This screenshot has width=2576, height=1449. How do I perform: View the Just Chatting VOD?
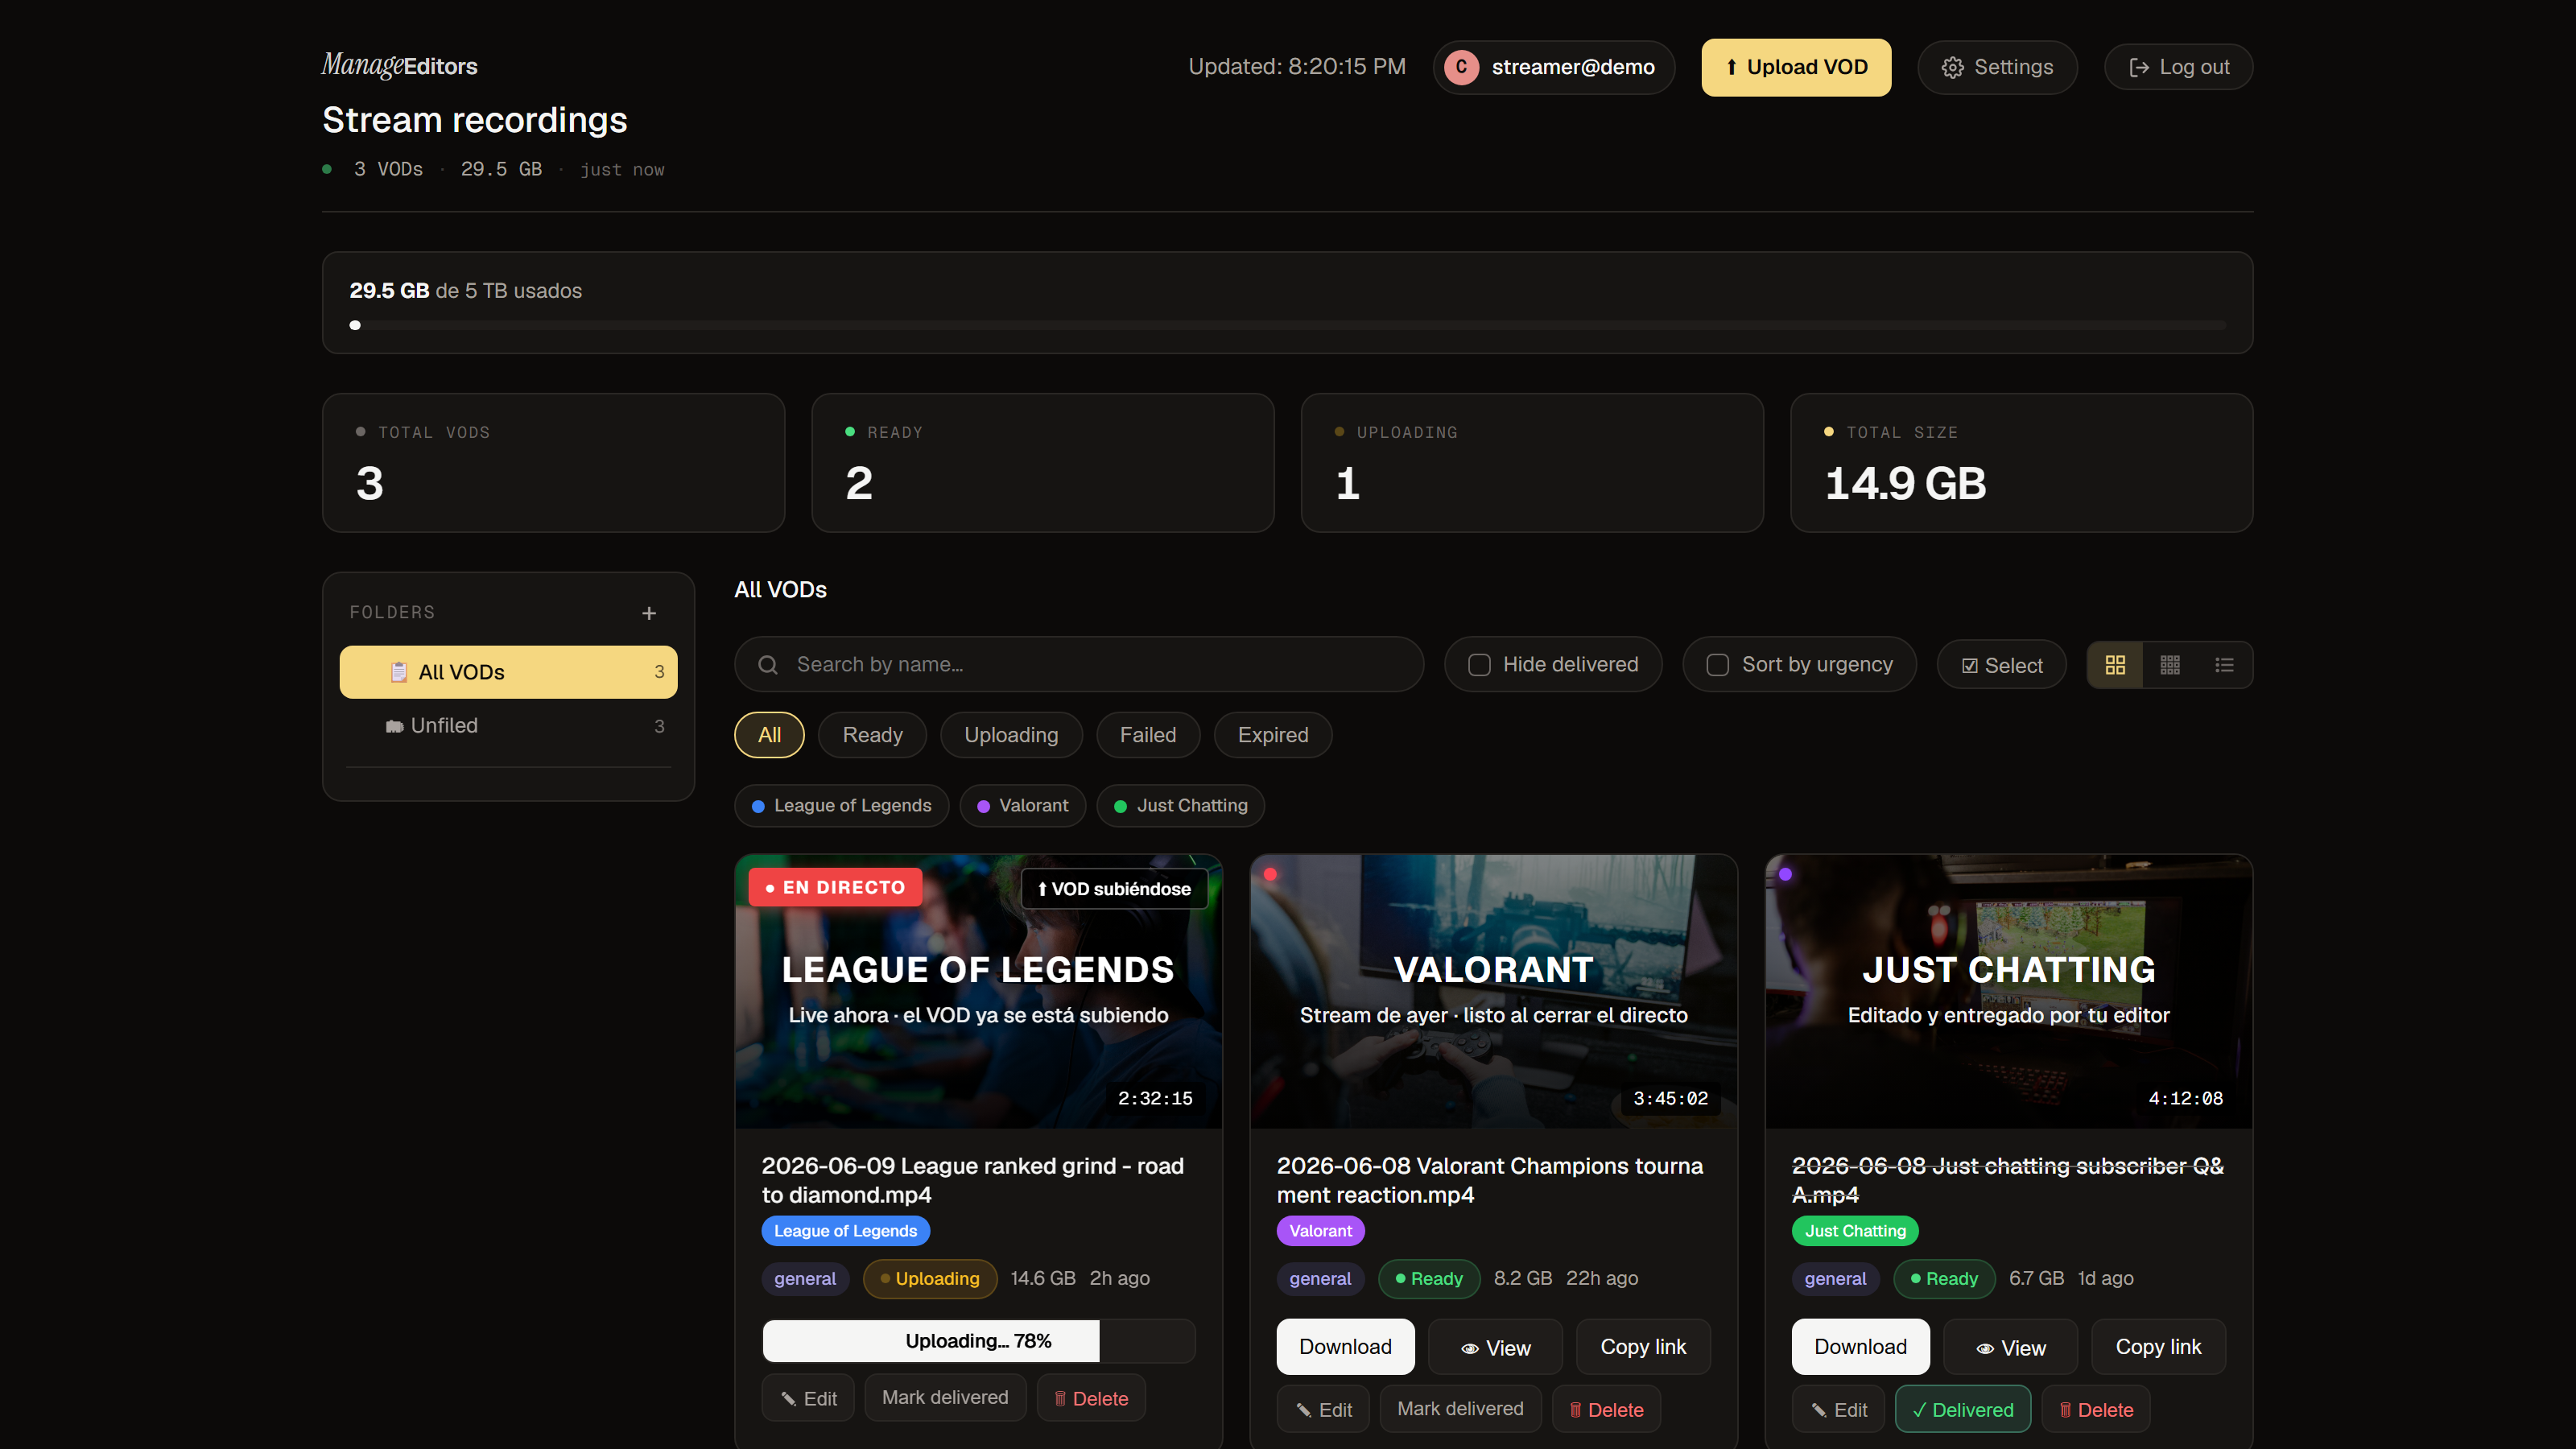2010,1347
